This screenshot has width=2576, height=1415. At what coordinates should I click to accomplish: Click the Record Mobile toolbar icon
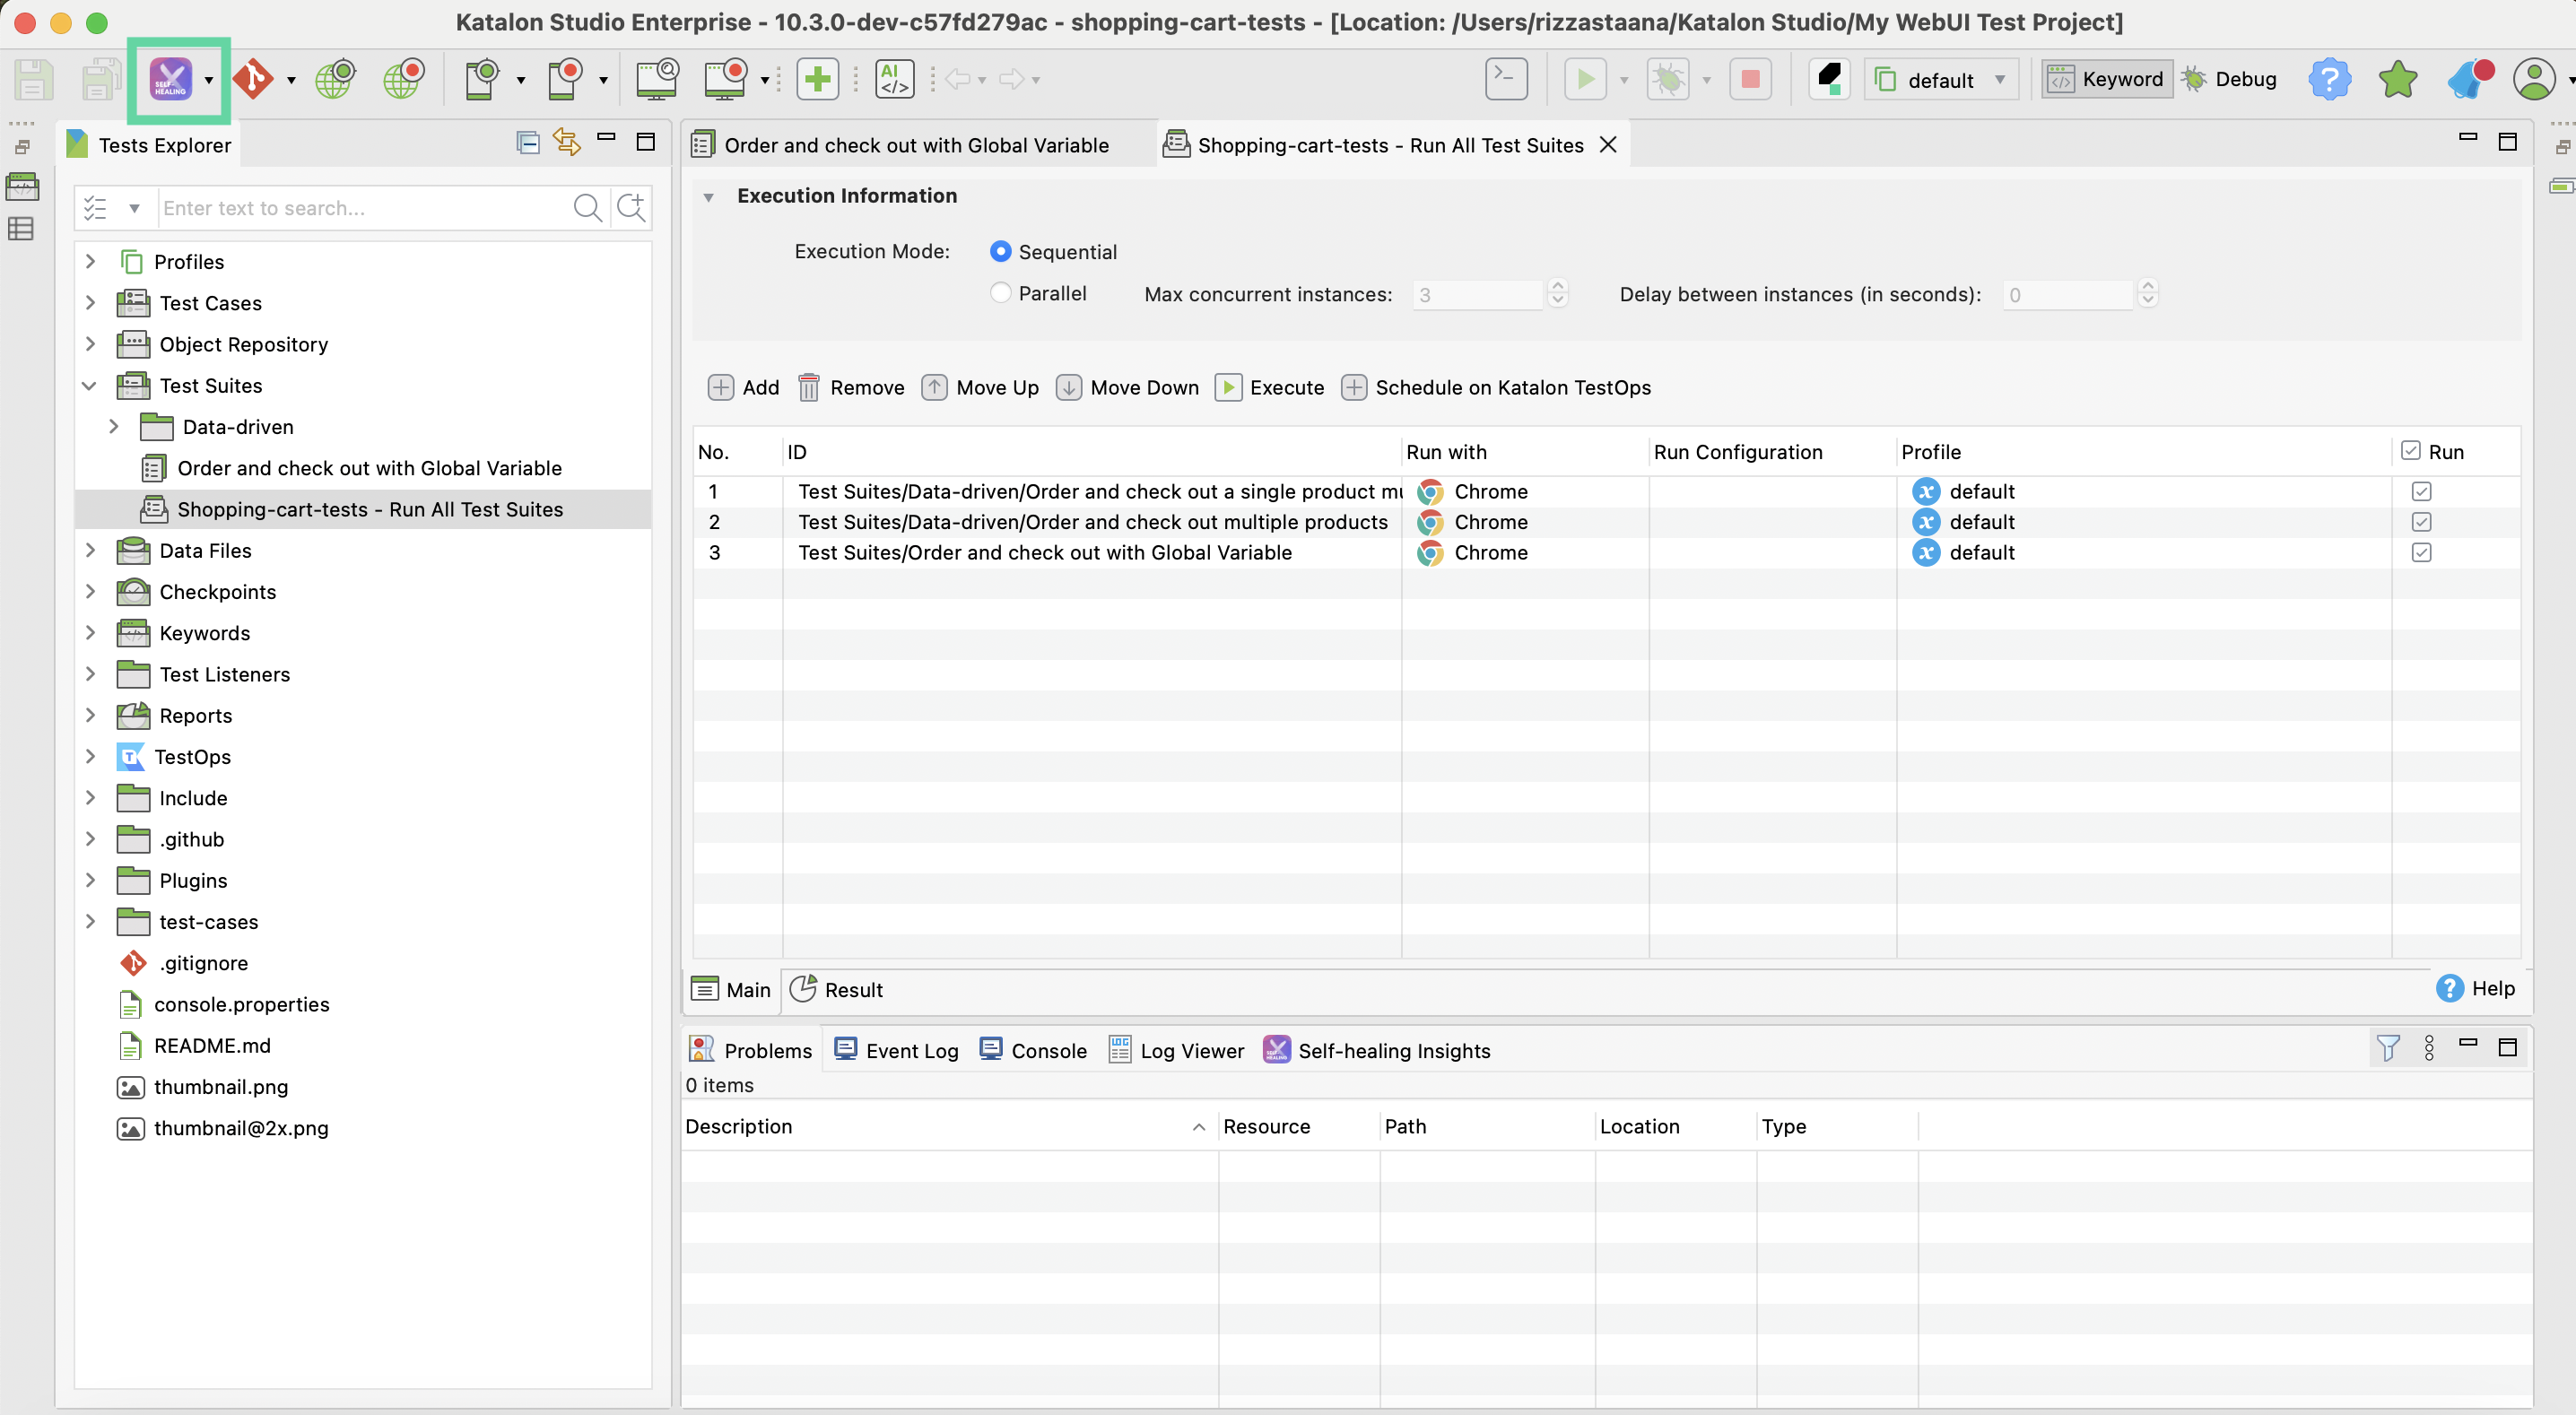564,79
